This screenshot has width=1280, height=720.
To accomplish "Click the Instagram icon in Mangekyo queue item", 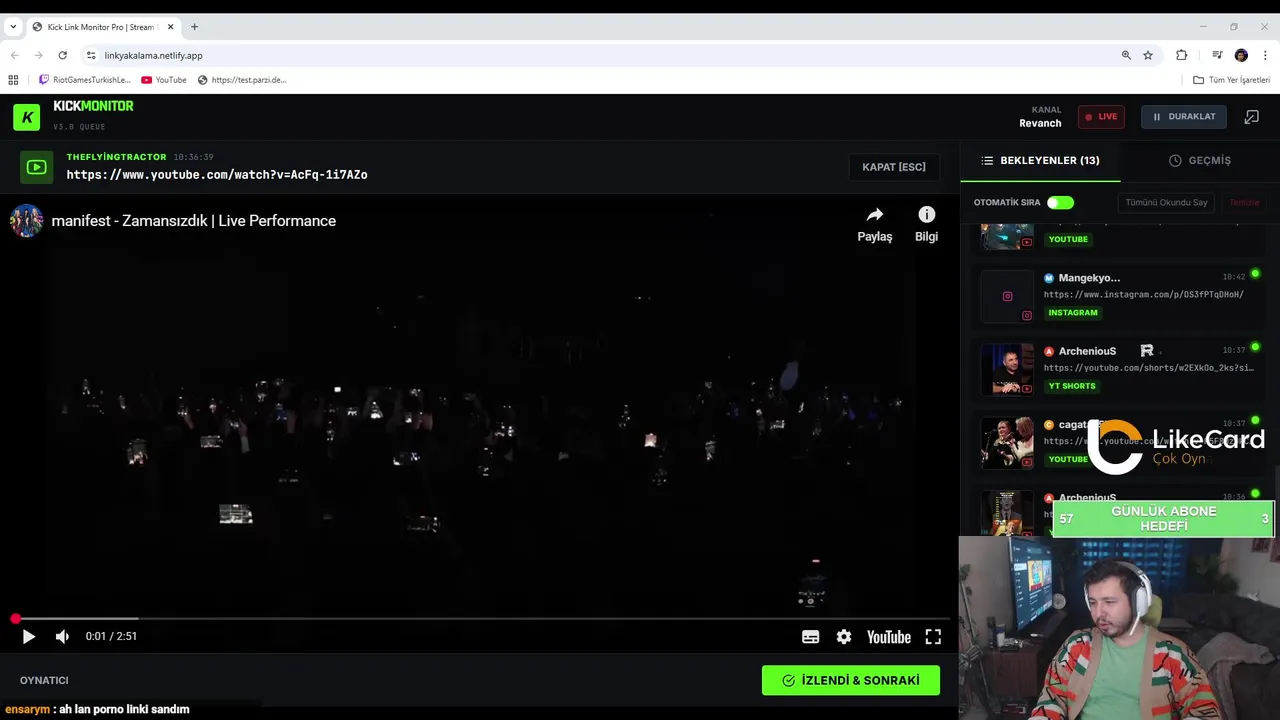I will (1007, 296).
